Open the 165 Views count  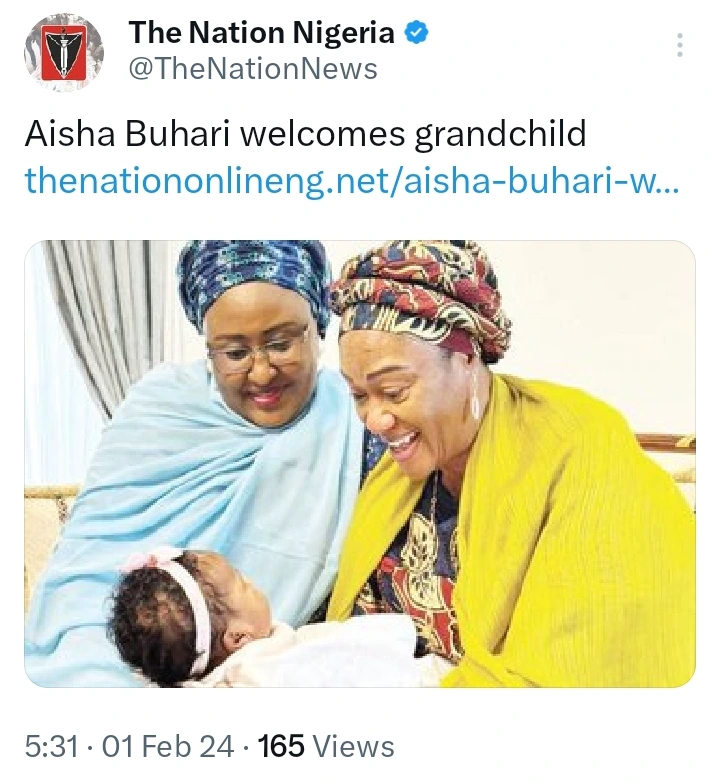click(326, 747)
